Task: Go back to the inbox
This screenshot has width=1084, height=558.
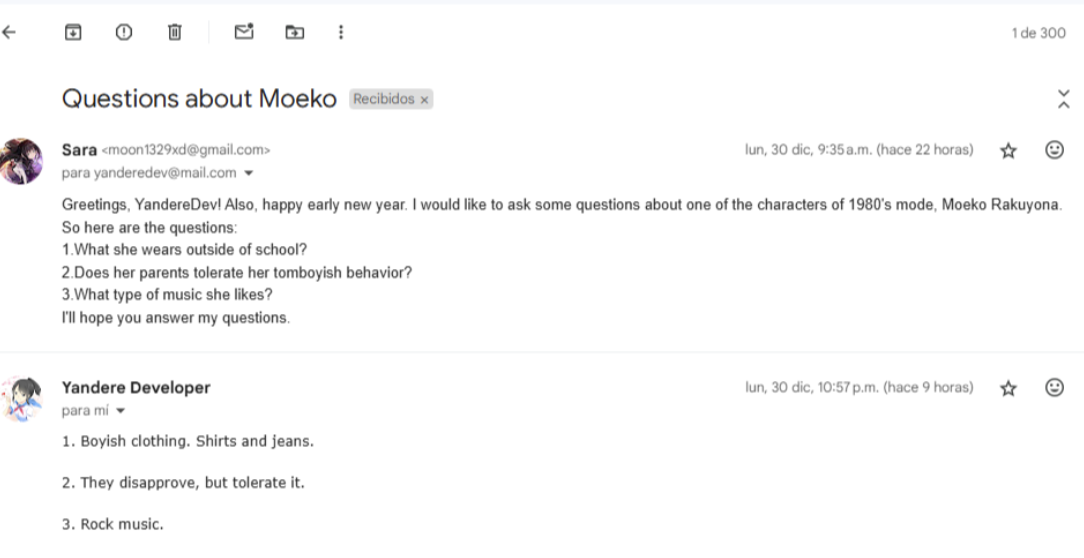Action: 10,33
